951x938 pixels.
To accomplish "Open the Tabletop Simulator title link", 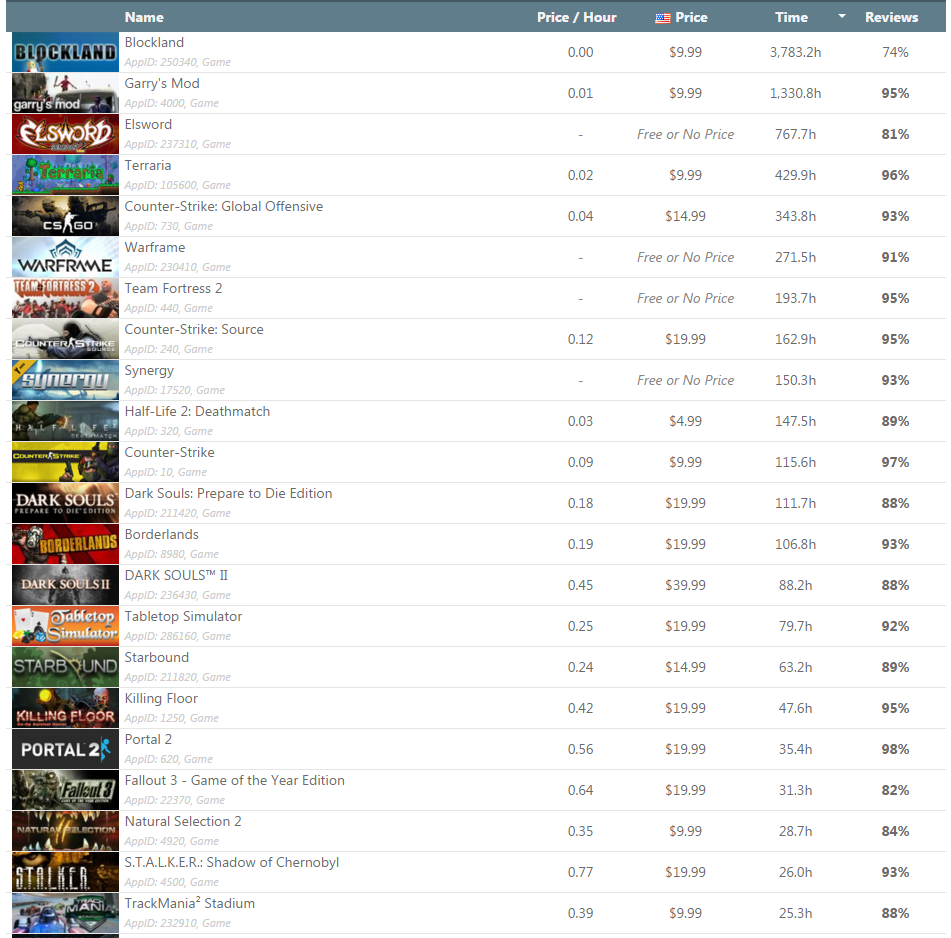I will click(x=183, y=617).
